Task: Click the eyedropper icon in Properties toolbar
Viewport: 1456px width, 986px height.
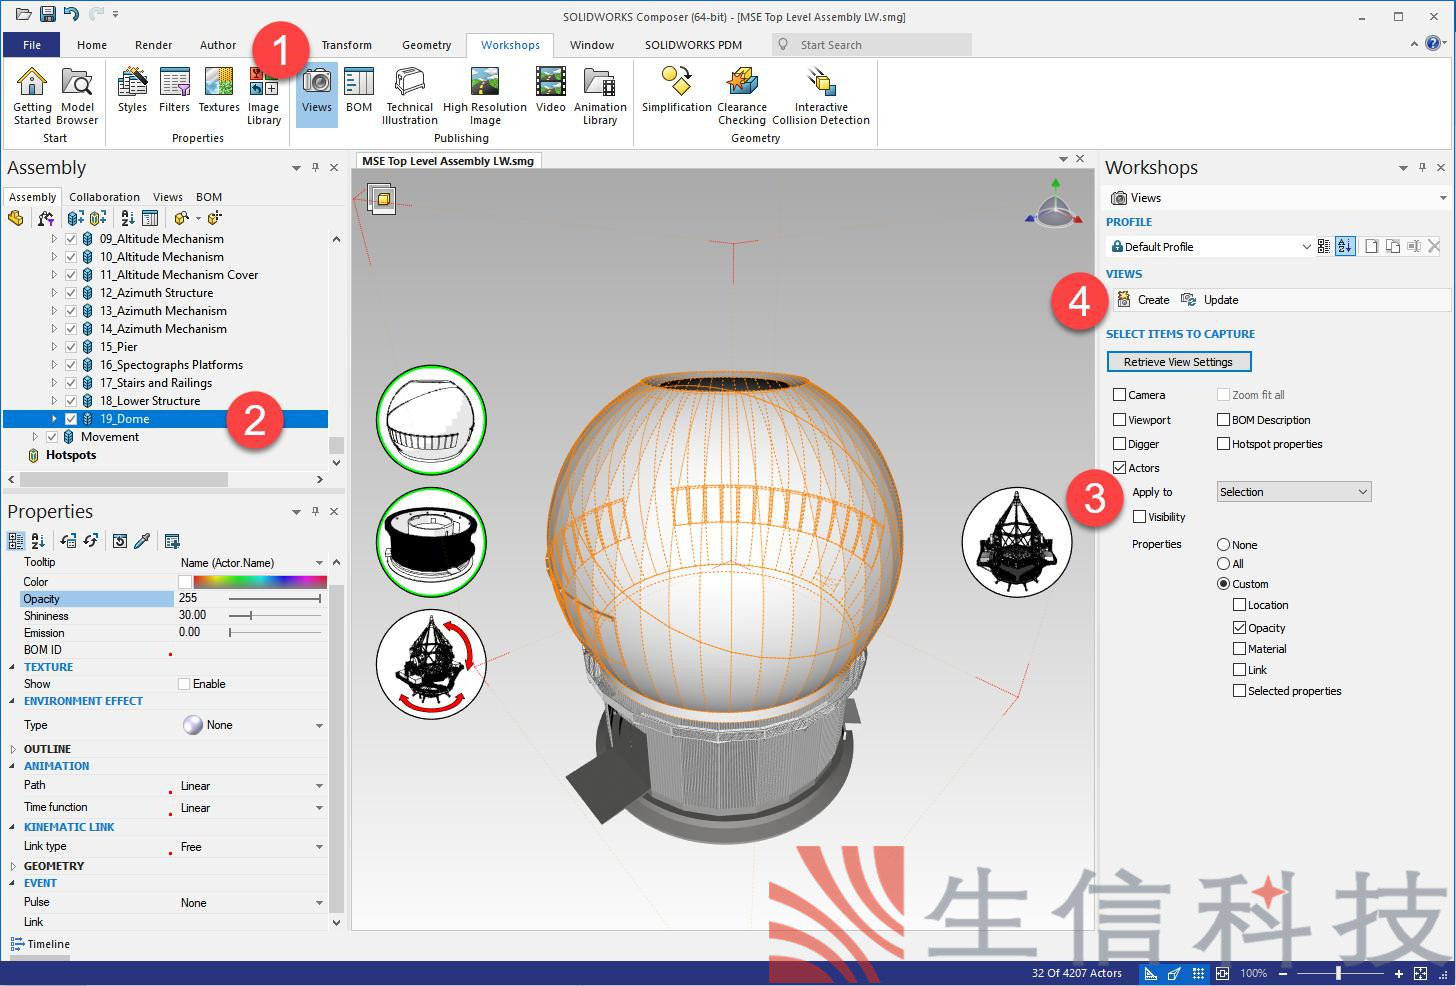Action: tap(142, 541)
